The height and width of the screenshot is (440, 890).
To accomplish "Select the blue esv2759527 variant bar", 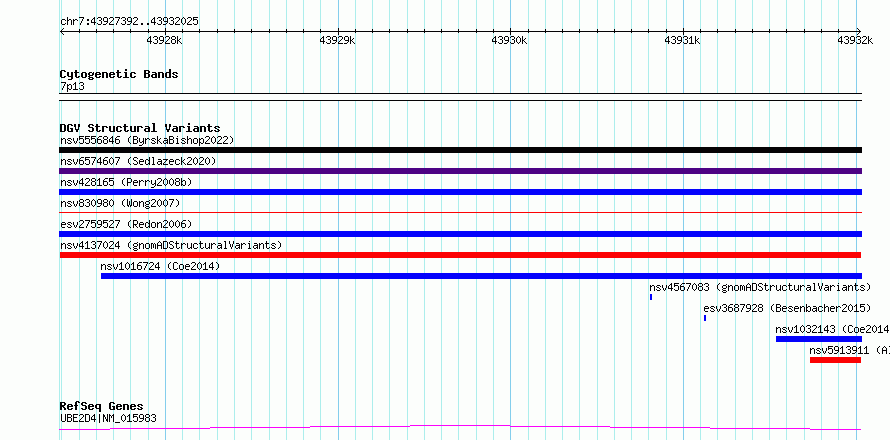I will point(460,234).
